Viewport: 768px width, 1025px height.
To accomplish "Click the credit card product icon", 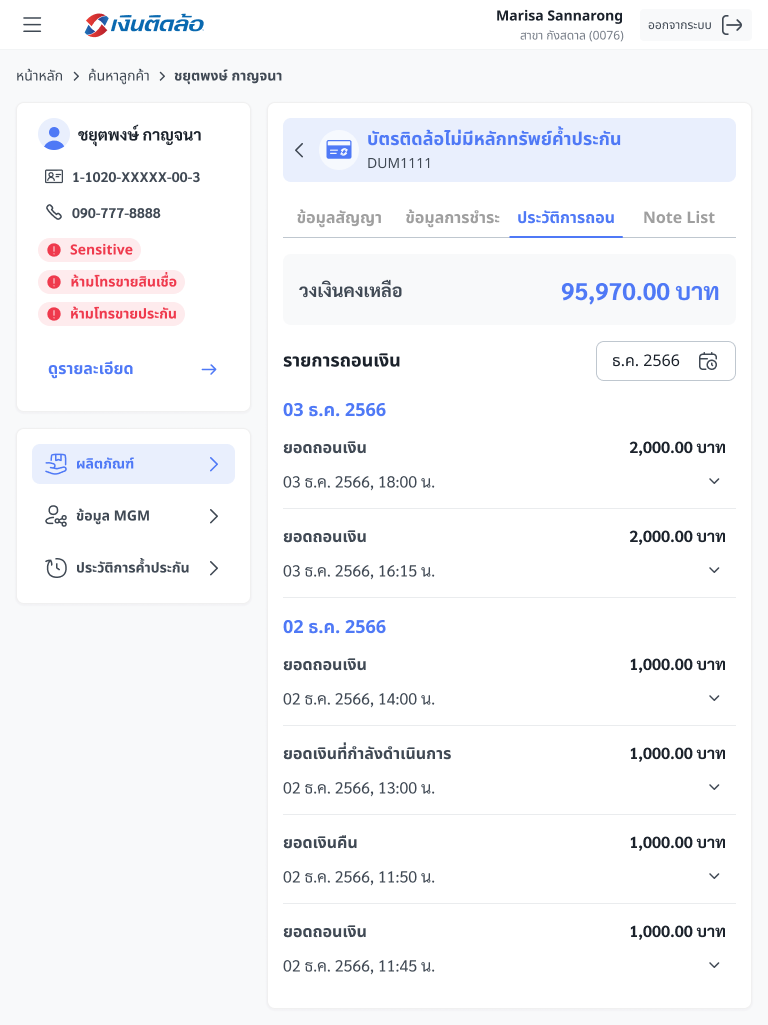I will coord(339,150).
